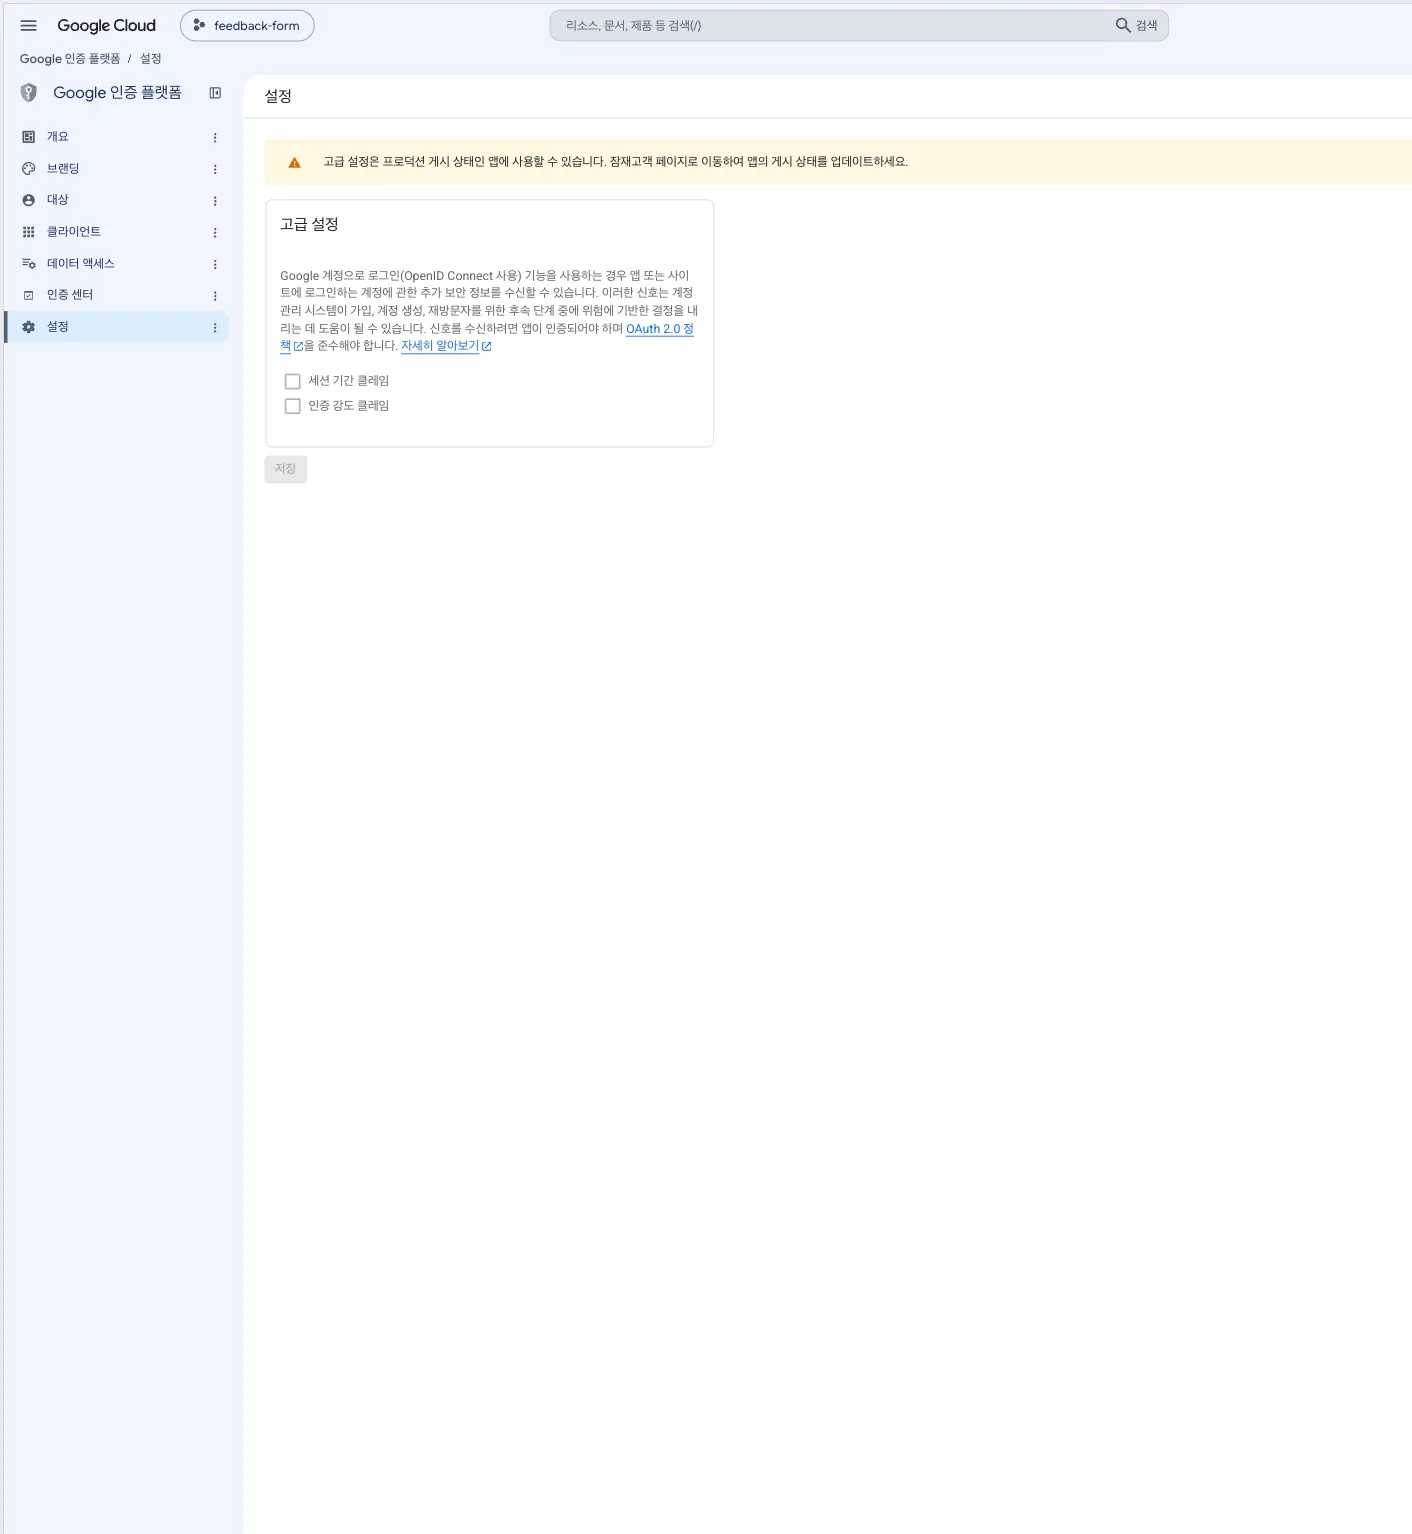1412x1534 pixels.
Task: Click the 검색 search button
Action: [x=1137, y=26]
